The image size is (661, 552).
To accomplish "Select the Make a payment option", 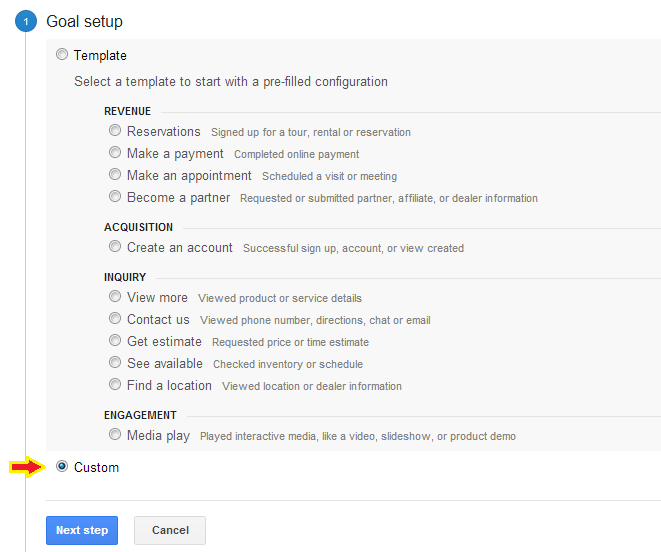I will (115, 152).
